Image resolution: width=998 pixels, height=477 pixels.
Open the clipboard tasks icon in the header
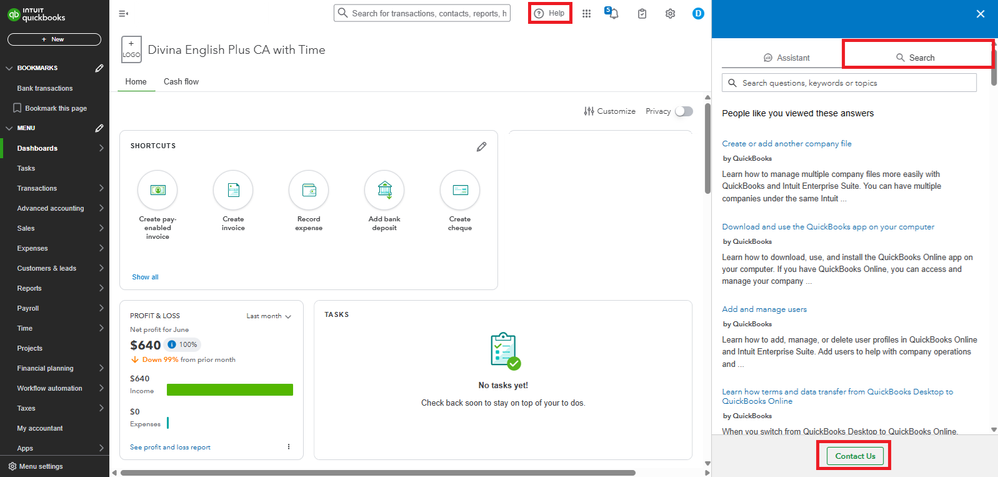click(642, 13)
